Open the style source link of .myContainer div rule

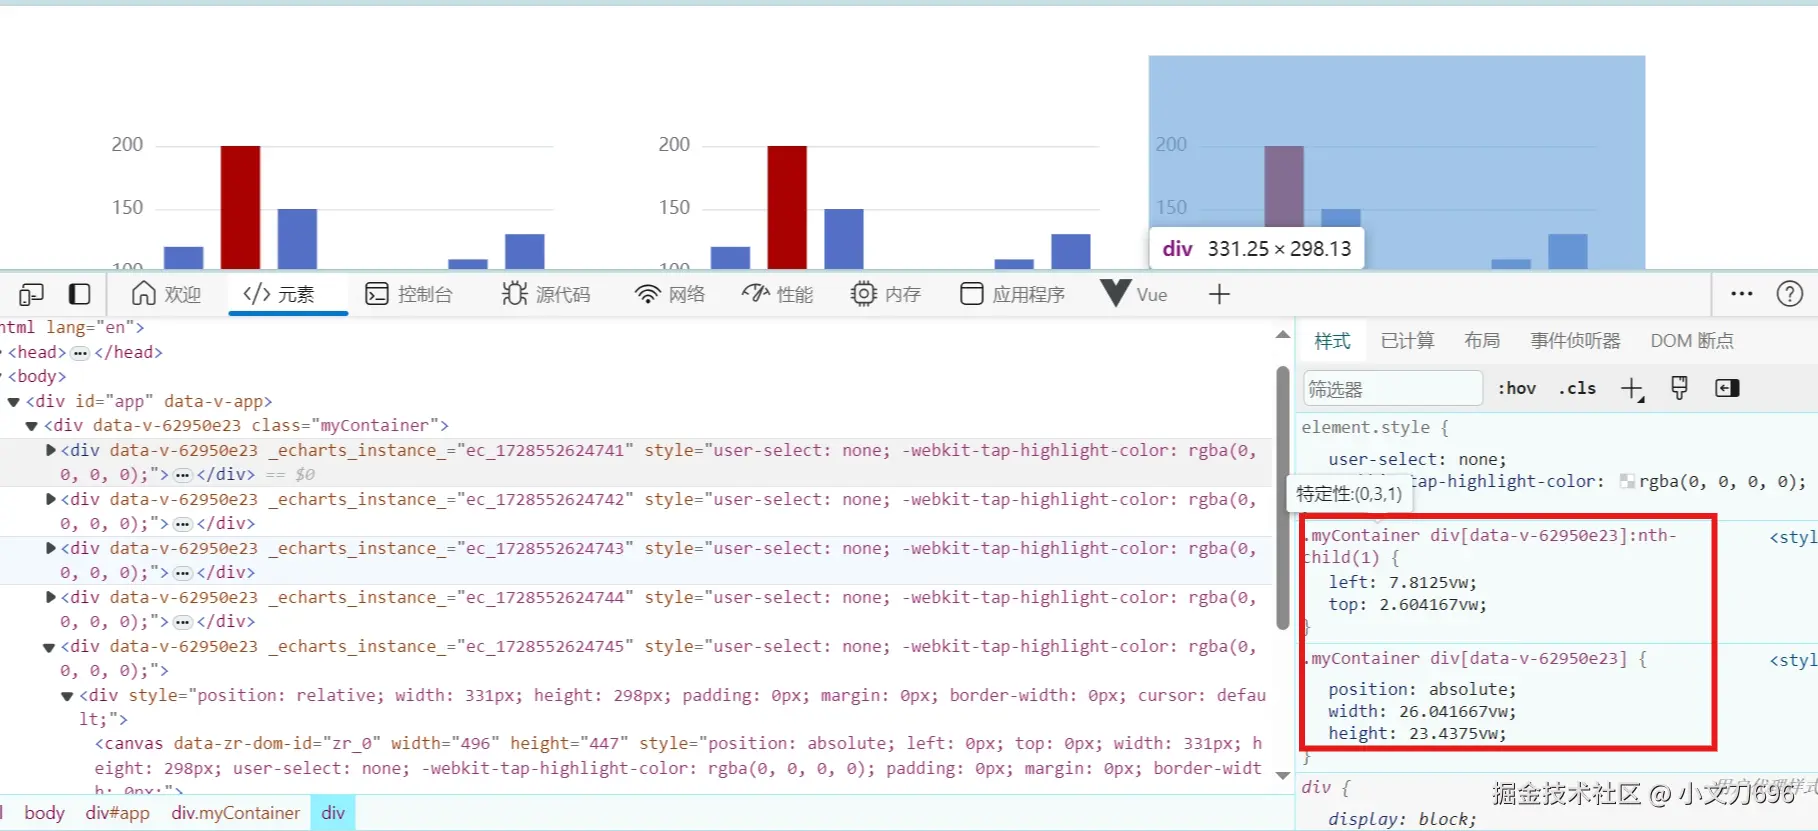1792,660
